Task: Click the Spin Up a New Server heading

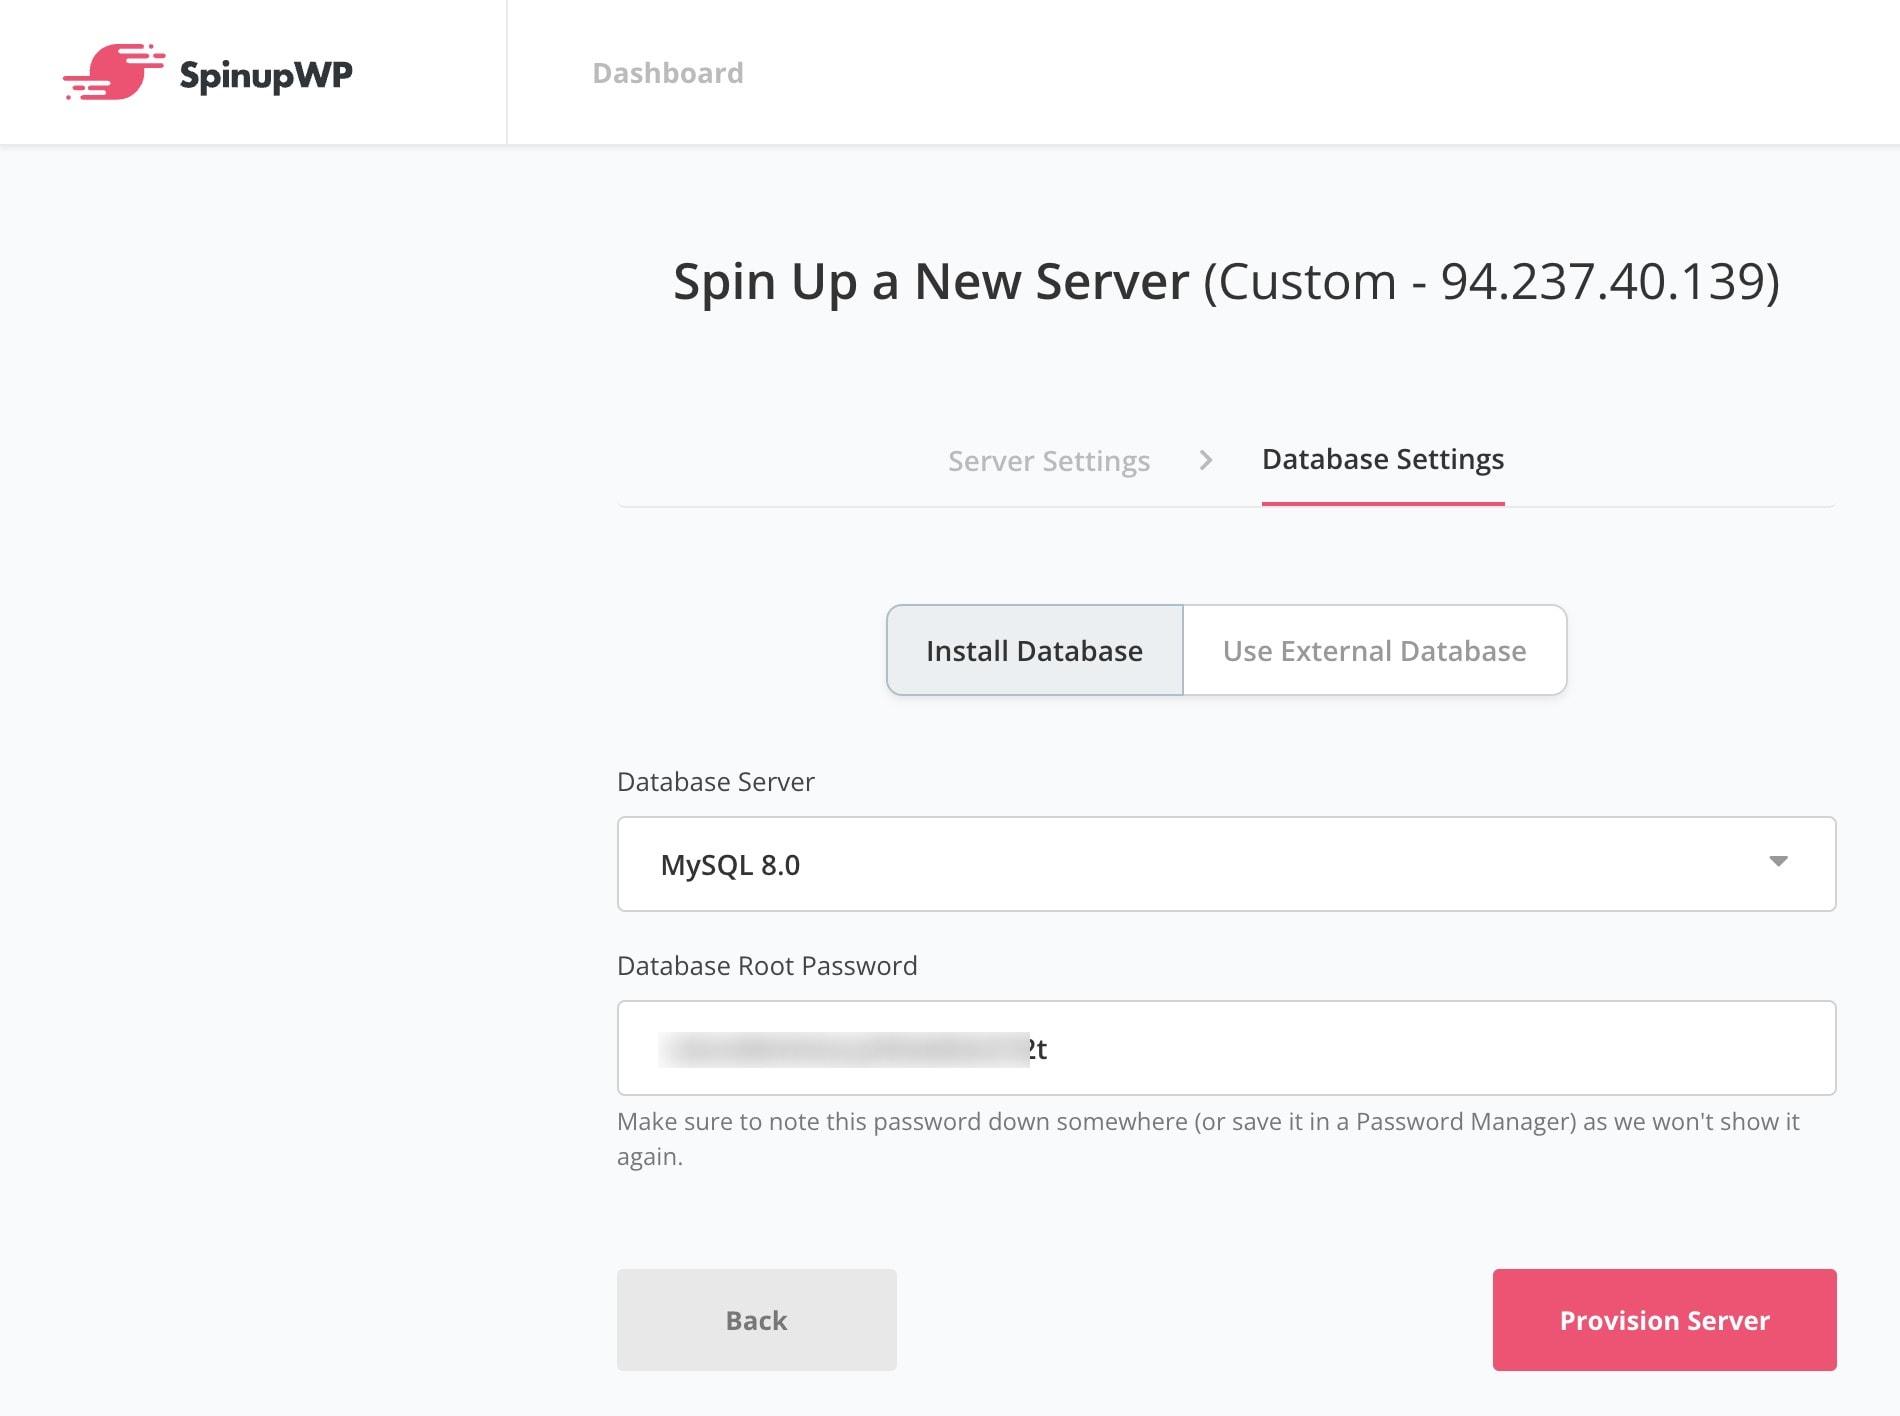Action: click(1227, 282)
